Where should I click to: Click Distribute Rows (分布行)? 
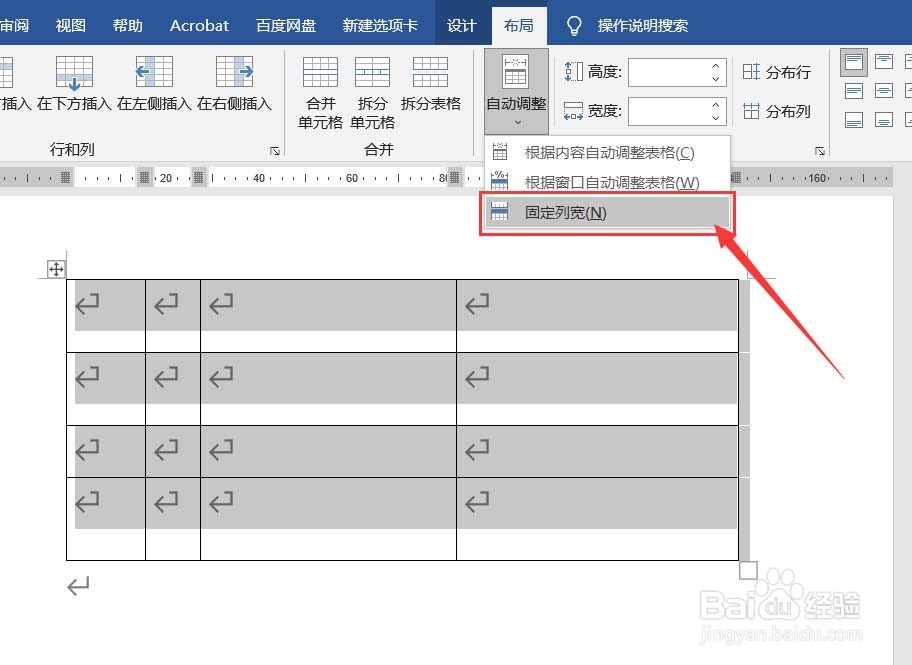(776, 72)
